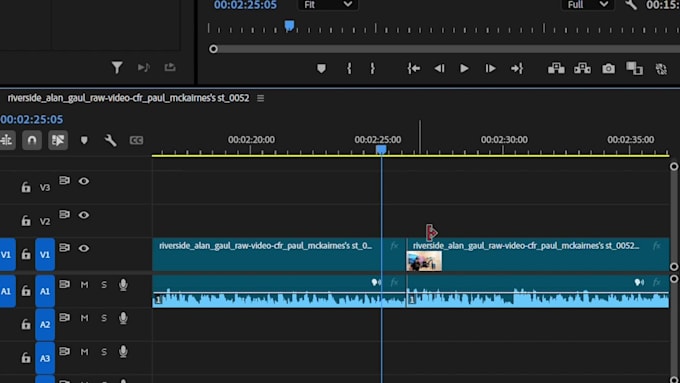This screenshot has width=680, height=383.
Task: Add a marker in the Program monitor
Action: tap(321, 69)
